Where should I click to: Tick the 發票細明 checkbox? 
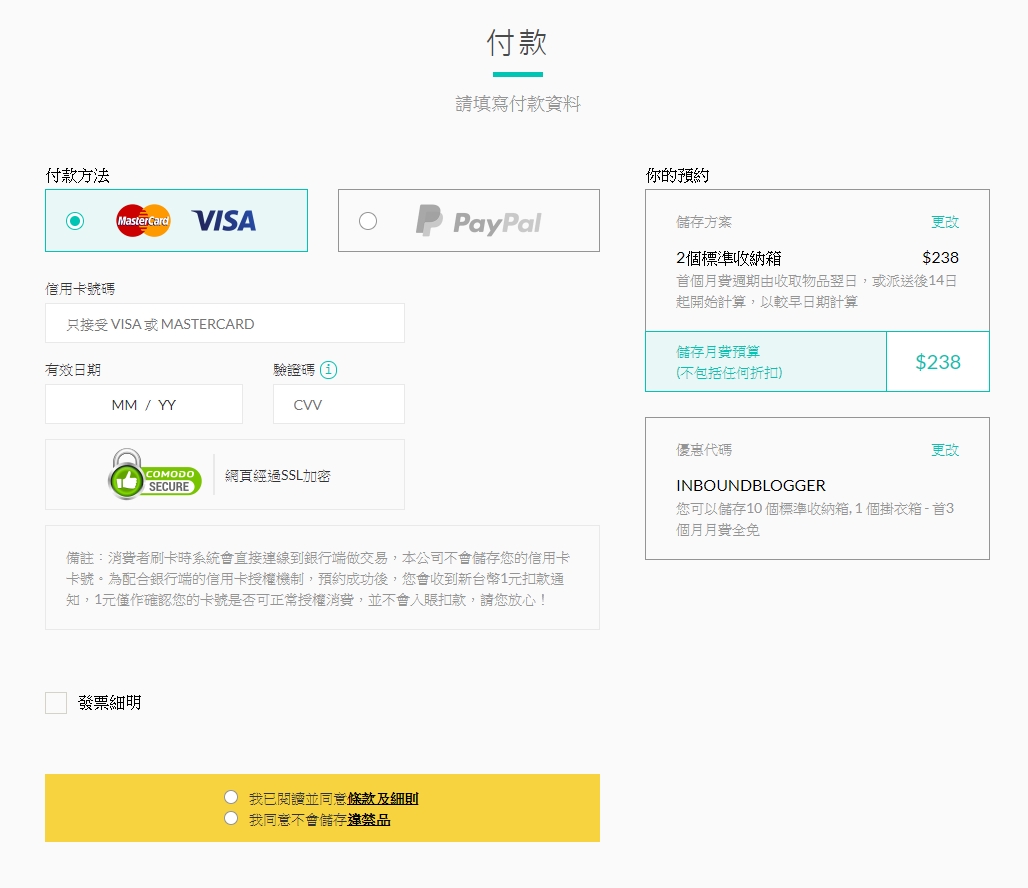(x=56, y=703)
